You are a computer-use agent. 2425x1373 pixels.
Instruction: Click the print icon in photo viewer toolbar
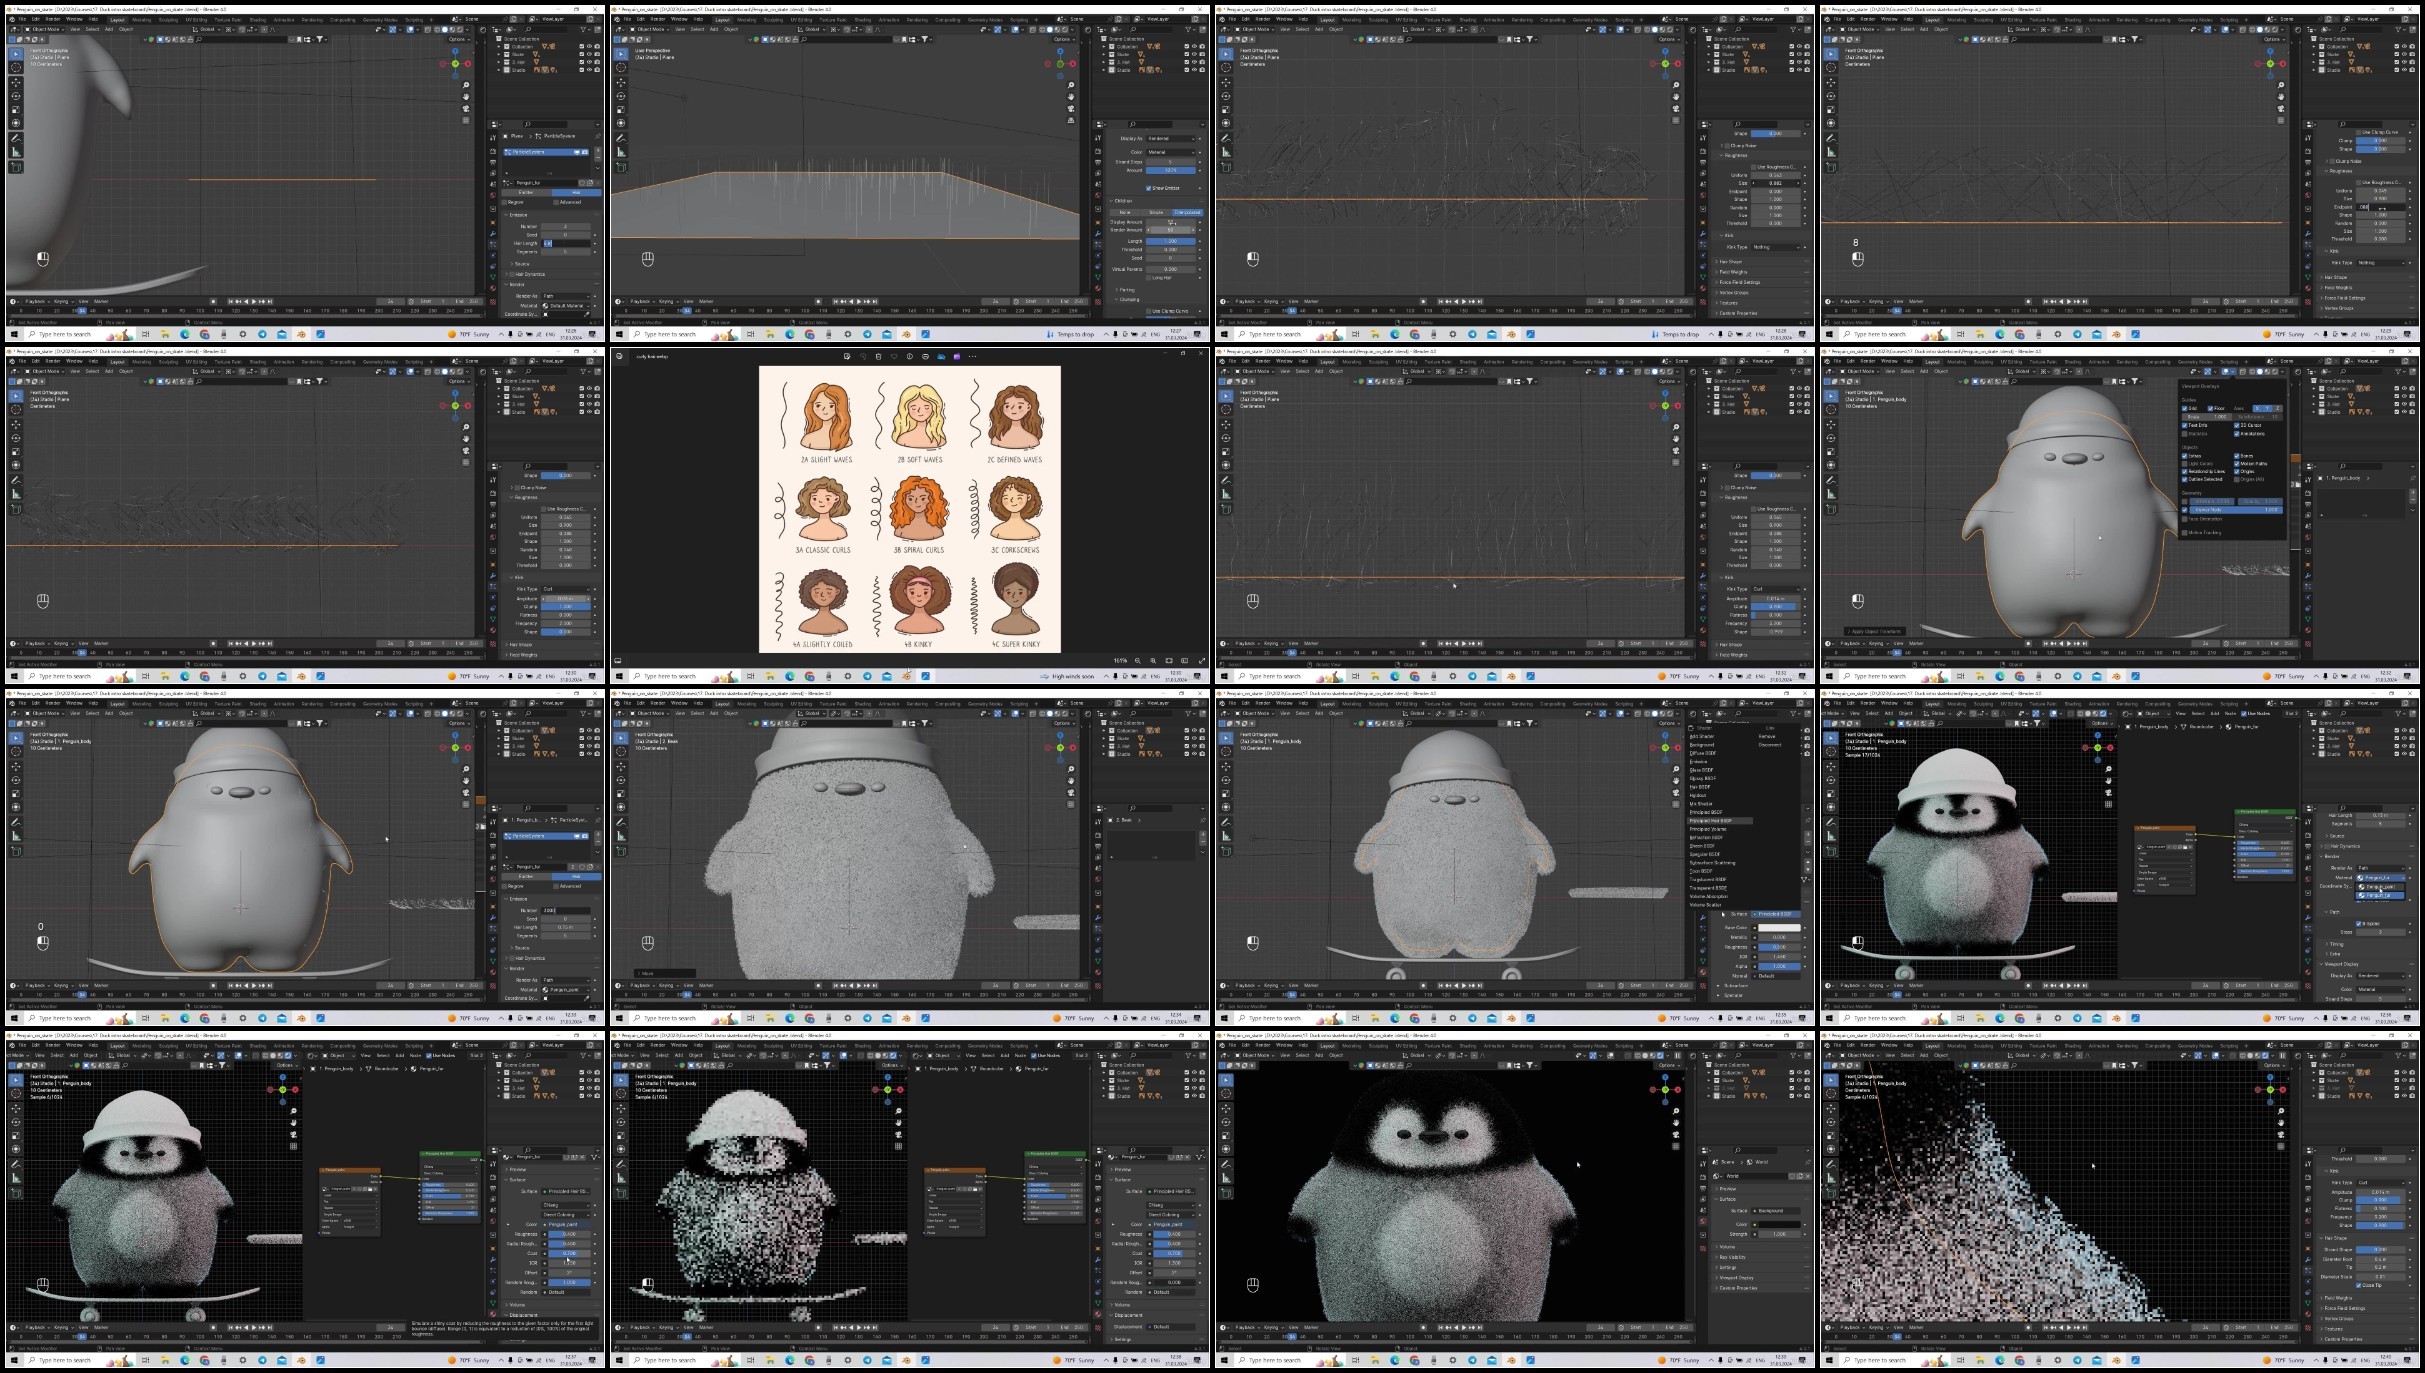coord(925,356)
